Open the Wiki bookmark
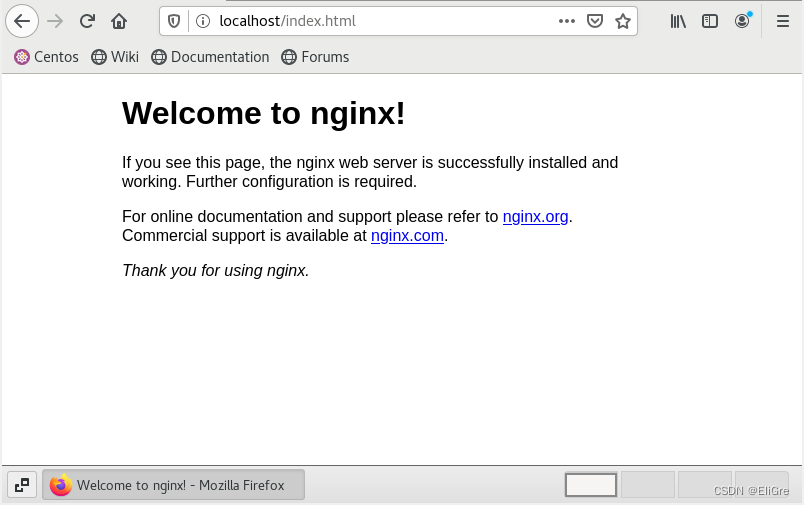 [x=115, y=57]
